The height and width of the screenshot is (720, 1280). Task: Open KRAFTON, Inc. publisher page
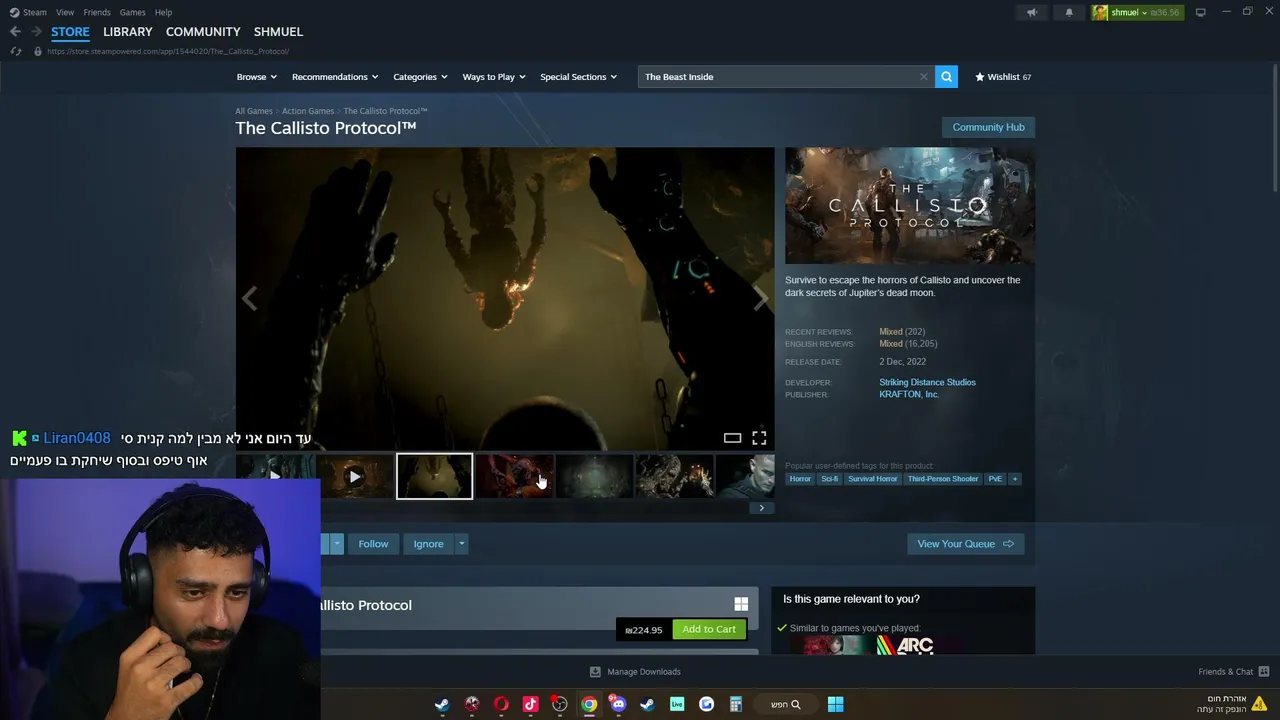[909, 395]
